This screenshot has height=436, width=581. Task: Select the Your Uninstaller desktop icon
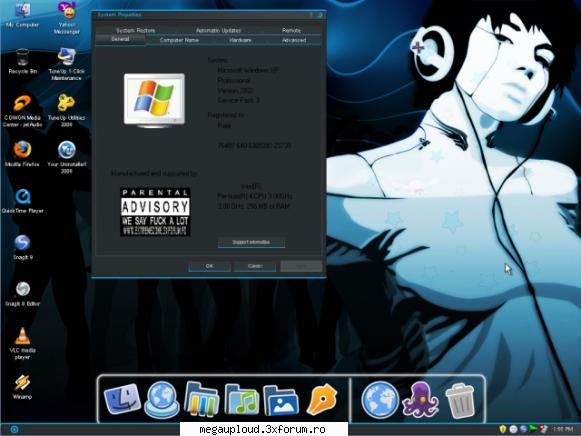click(67, 157)
